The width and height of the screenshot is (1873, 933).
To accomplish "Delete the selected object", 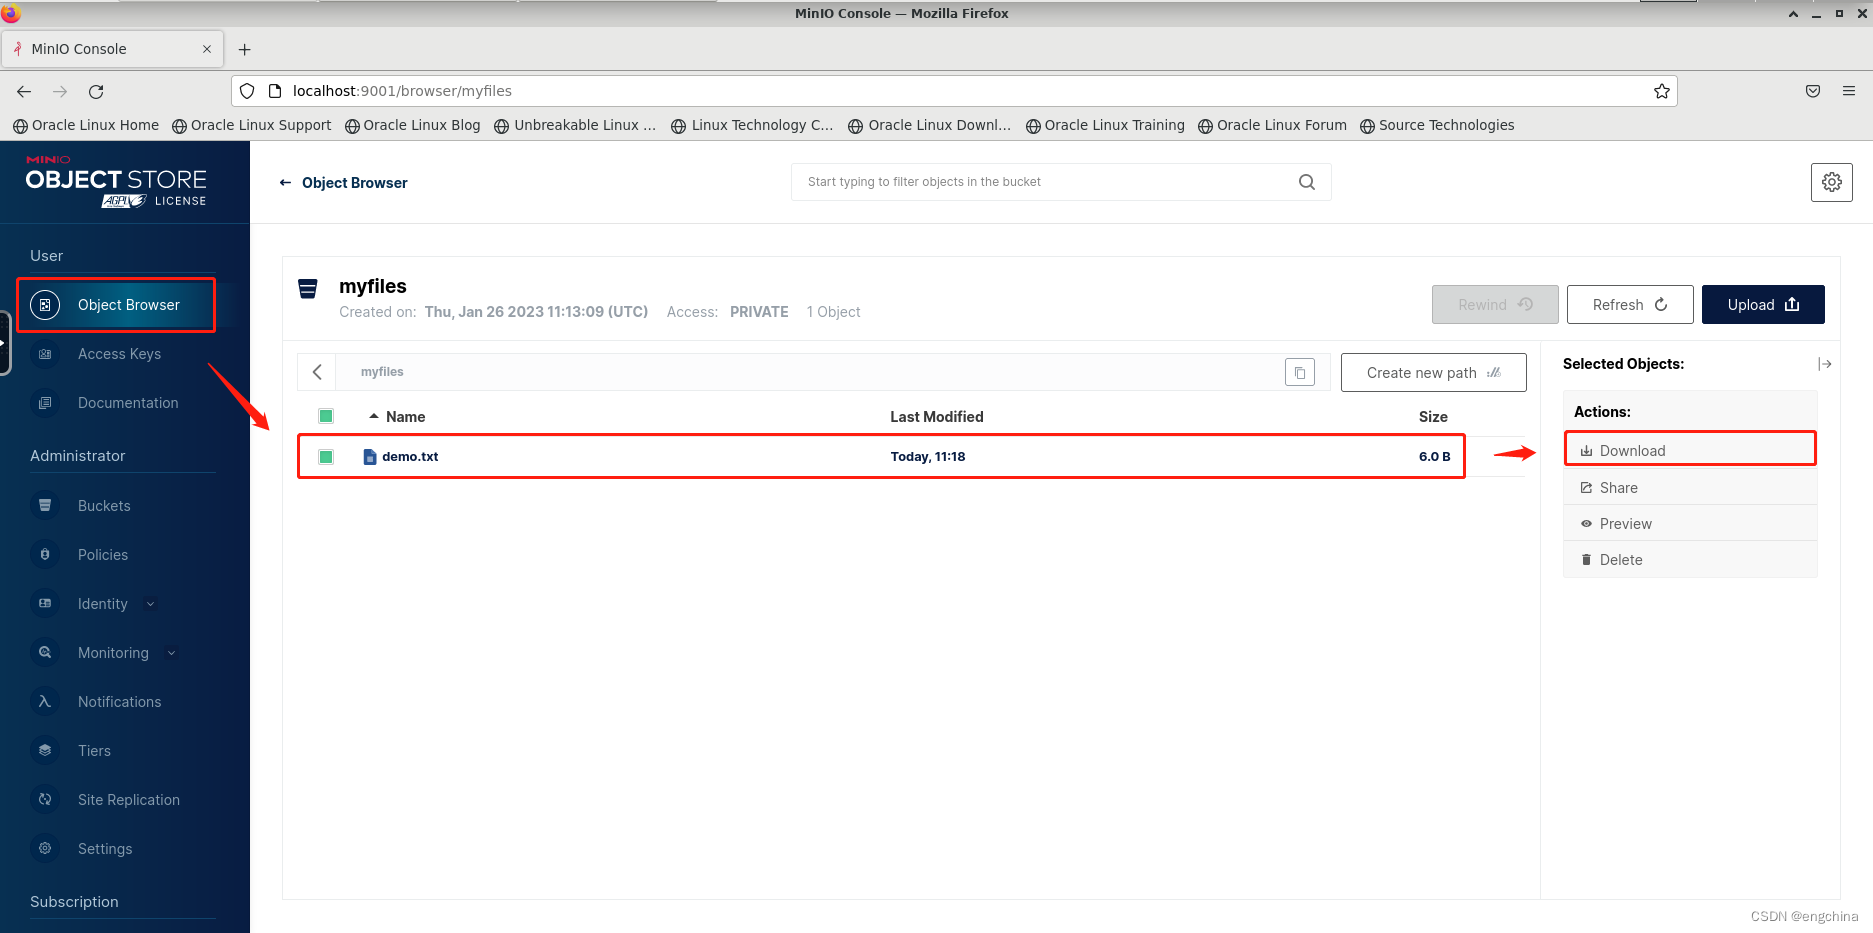I will (1690, 560).
